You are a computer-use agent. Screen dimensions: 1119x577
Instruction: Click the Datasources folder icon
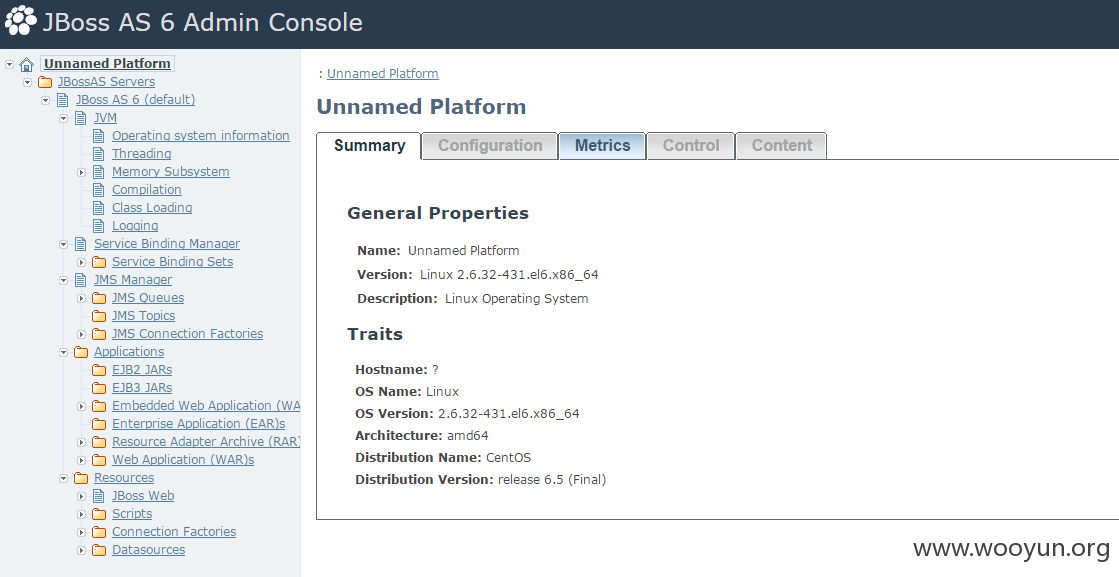(99, 550)
